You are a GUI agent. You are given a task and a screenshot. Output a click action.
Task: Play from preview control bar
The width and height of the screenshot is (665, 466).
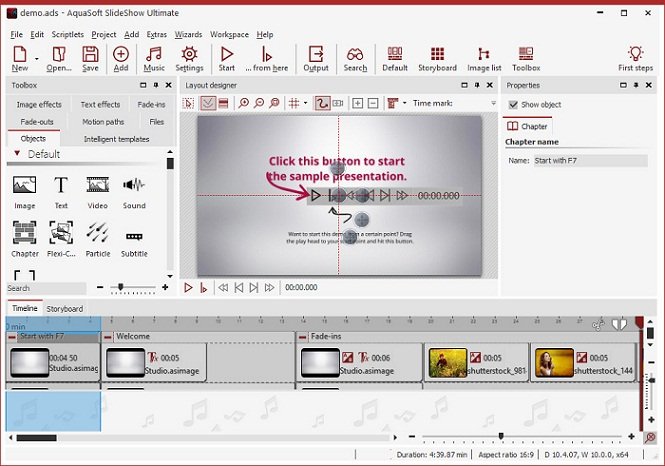pyautogui.click(x=188, y=288)
